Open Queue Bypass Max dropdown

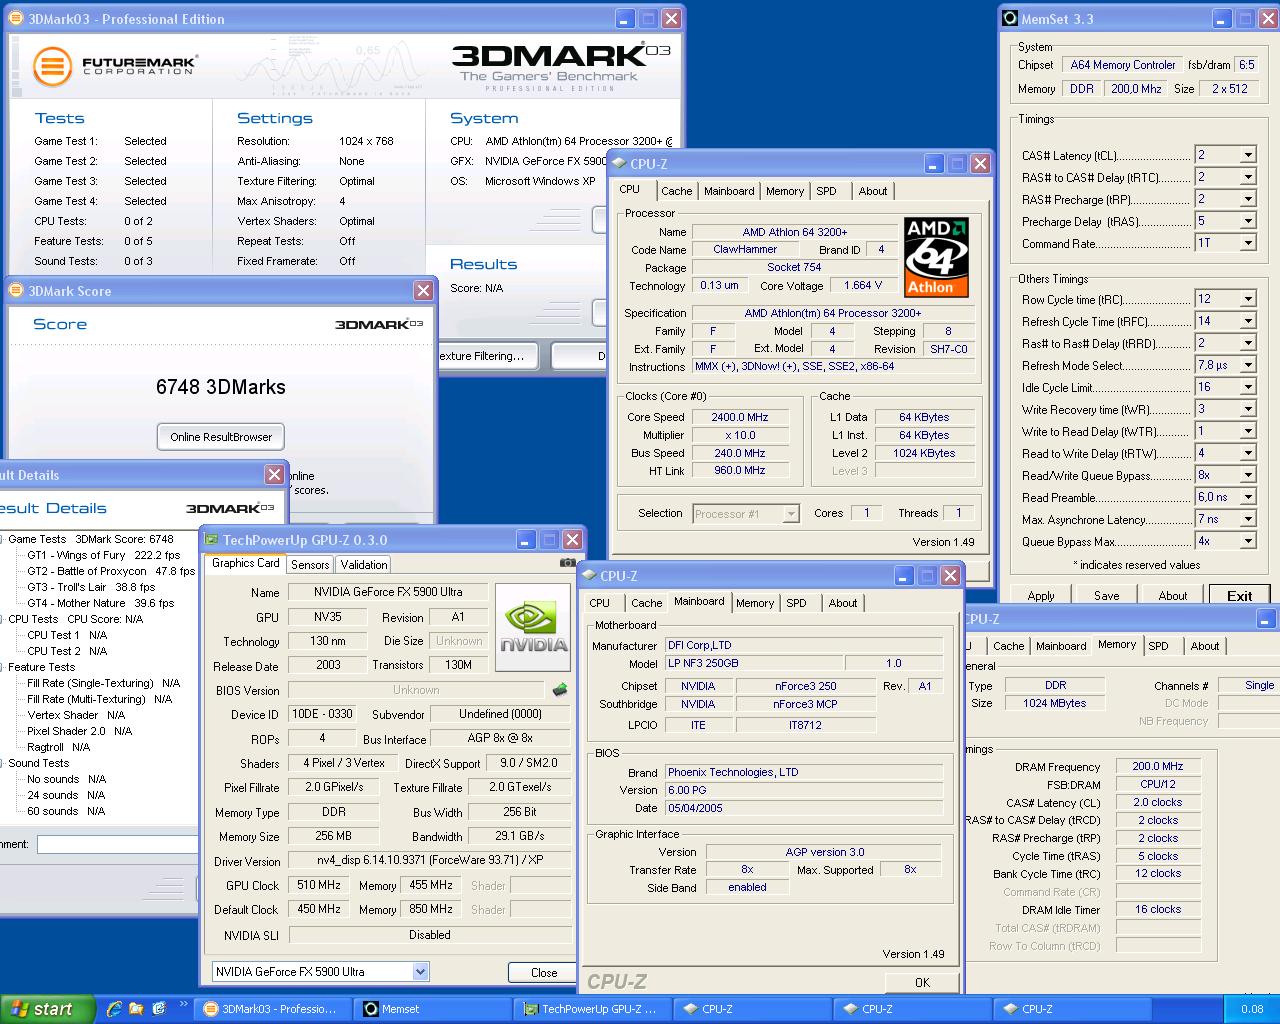pyautogui.click(x=1248, y=541)
